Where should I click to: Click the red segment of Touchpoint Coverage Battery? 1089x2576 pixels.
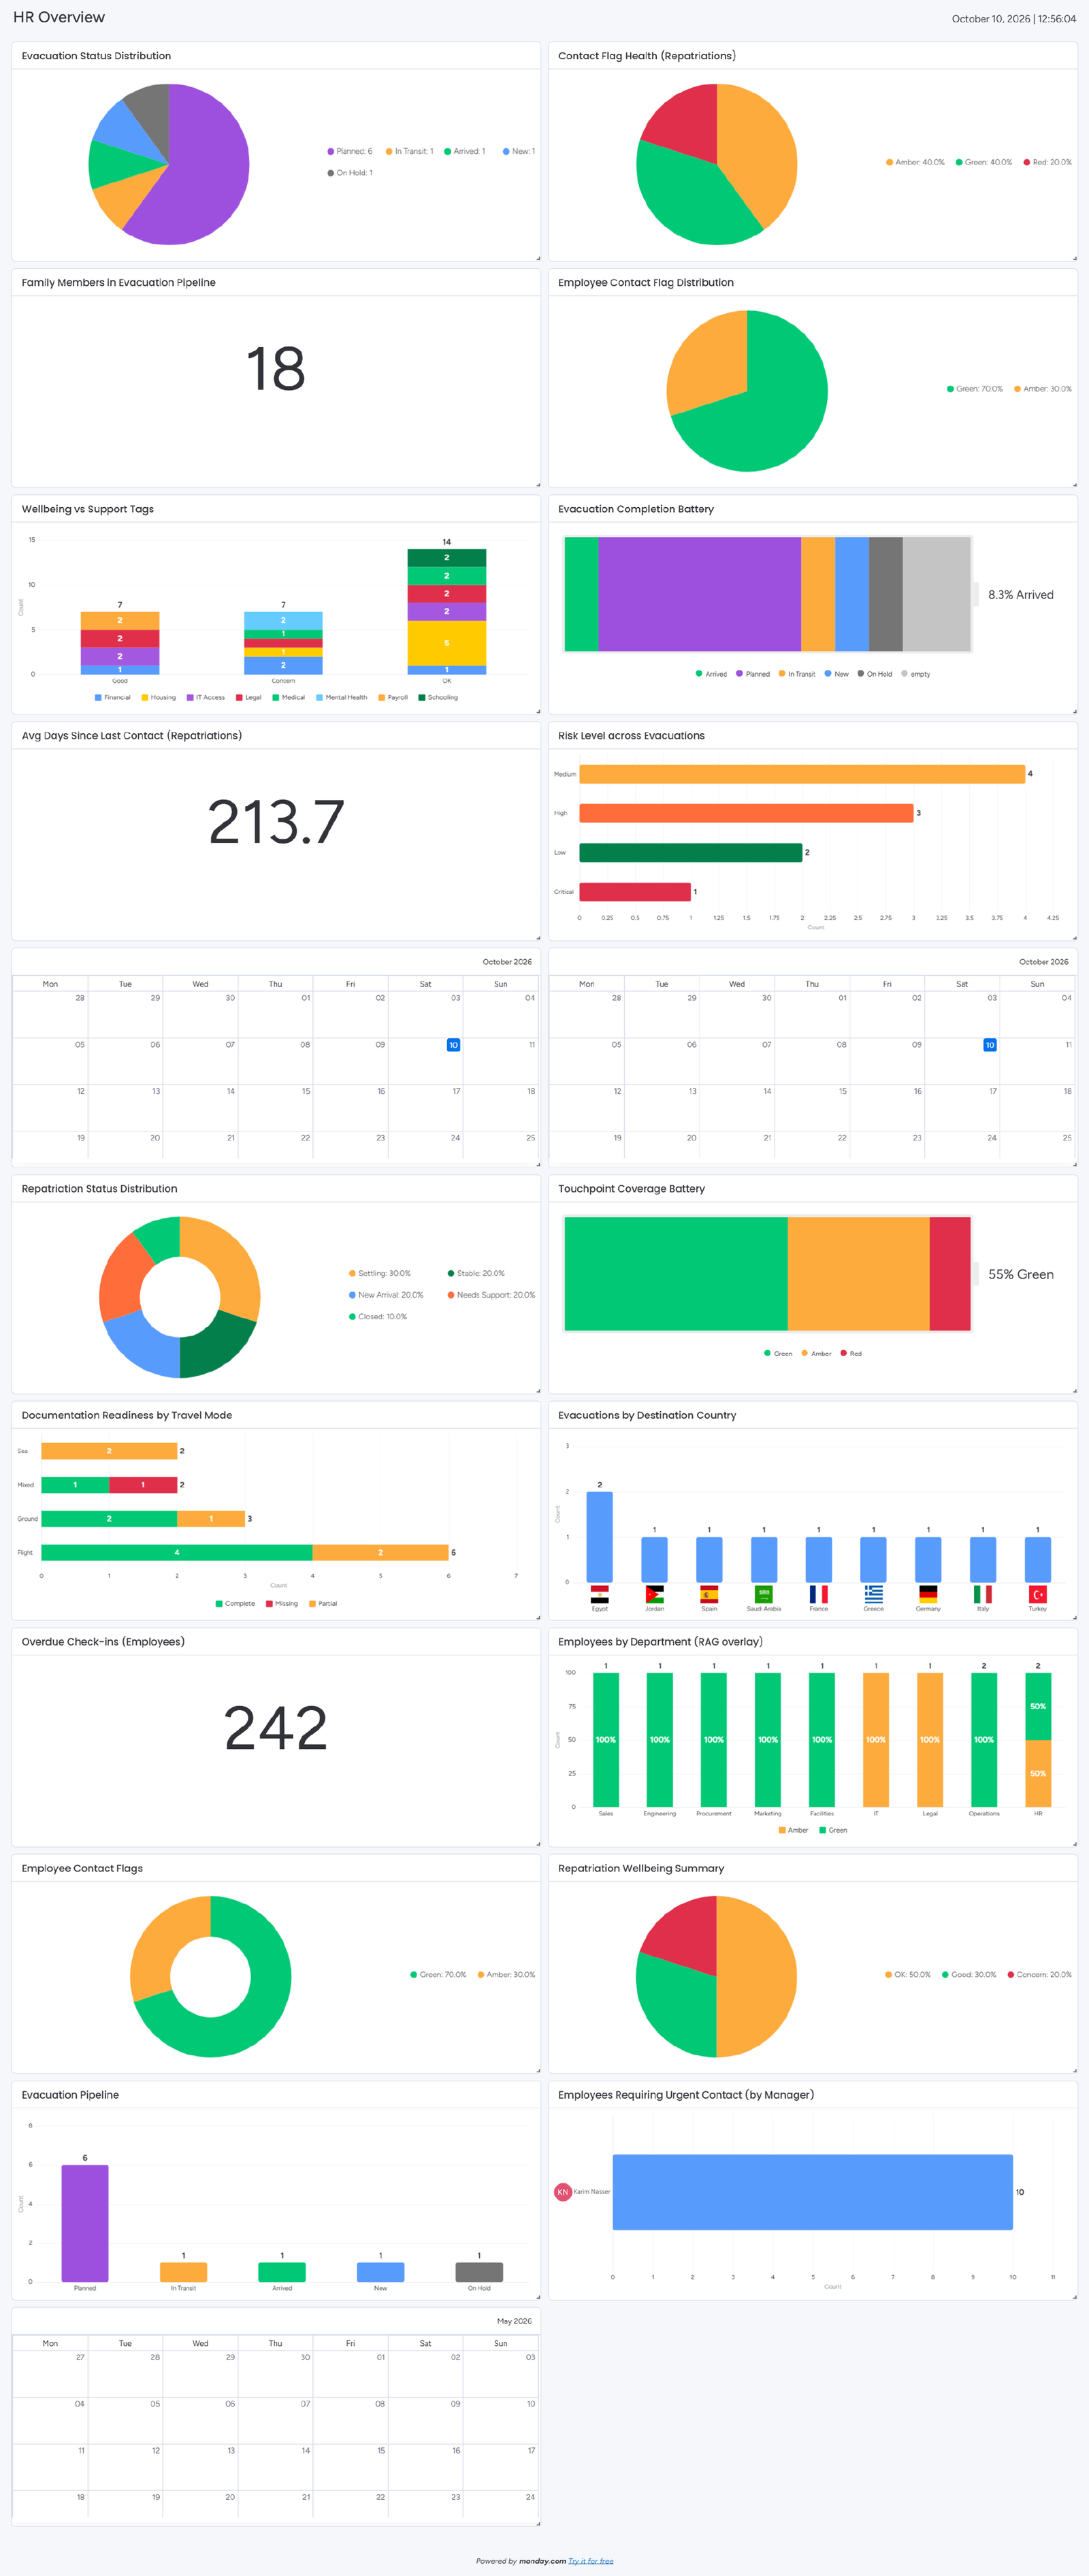coord(950,1274)
